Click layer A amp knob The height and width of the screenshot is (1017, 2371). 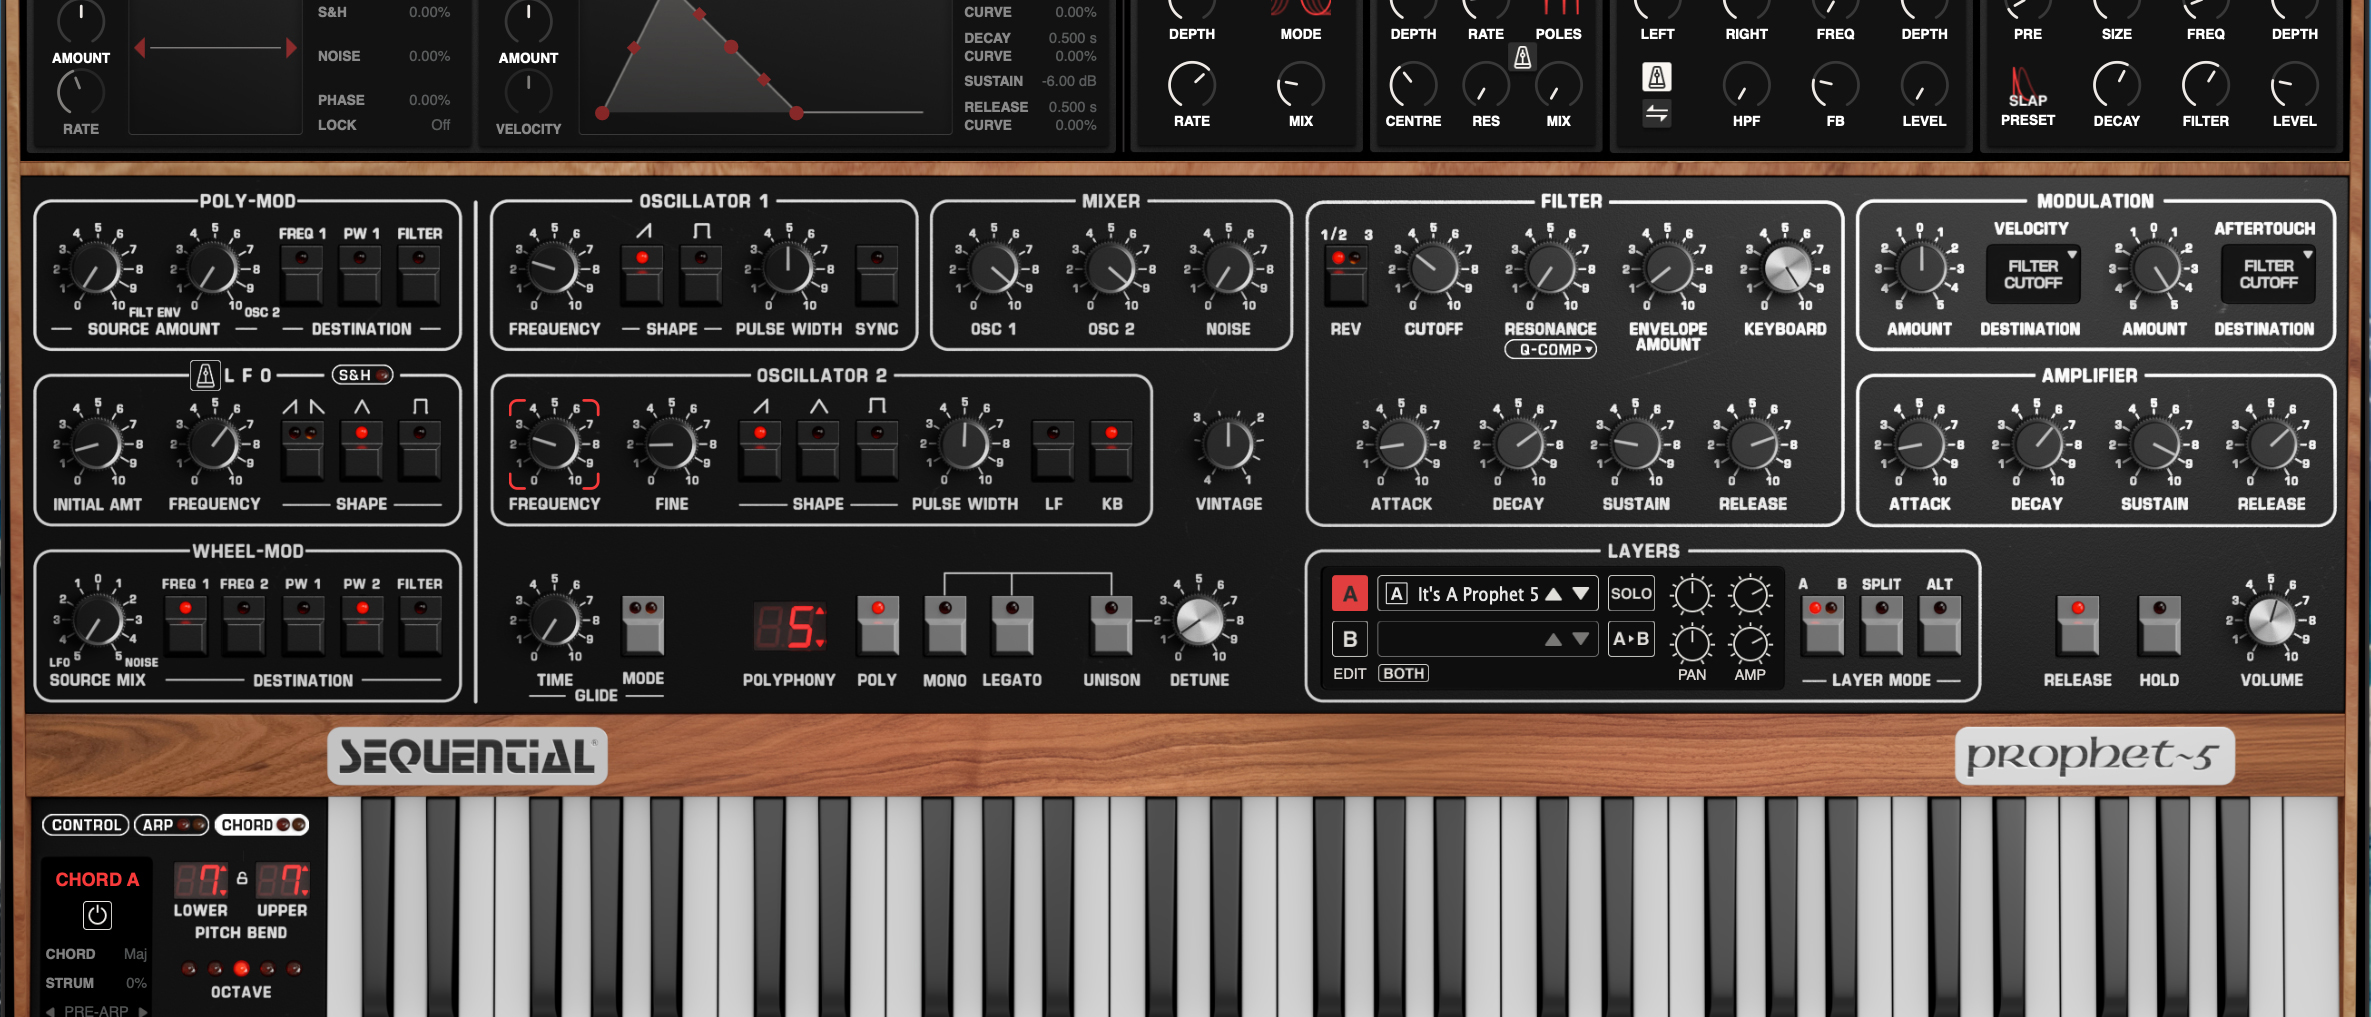click(1750, 595)
